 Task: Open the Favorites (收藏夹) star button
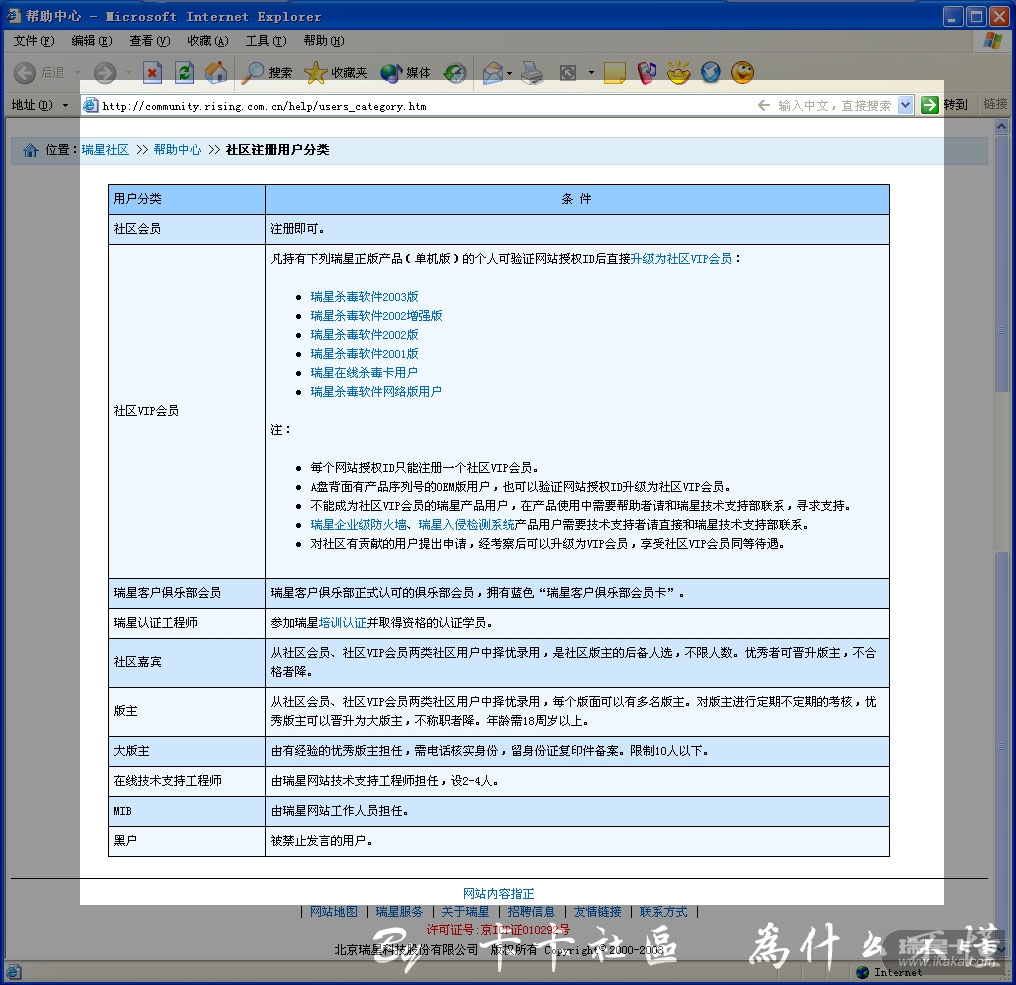point(336,72)
